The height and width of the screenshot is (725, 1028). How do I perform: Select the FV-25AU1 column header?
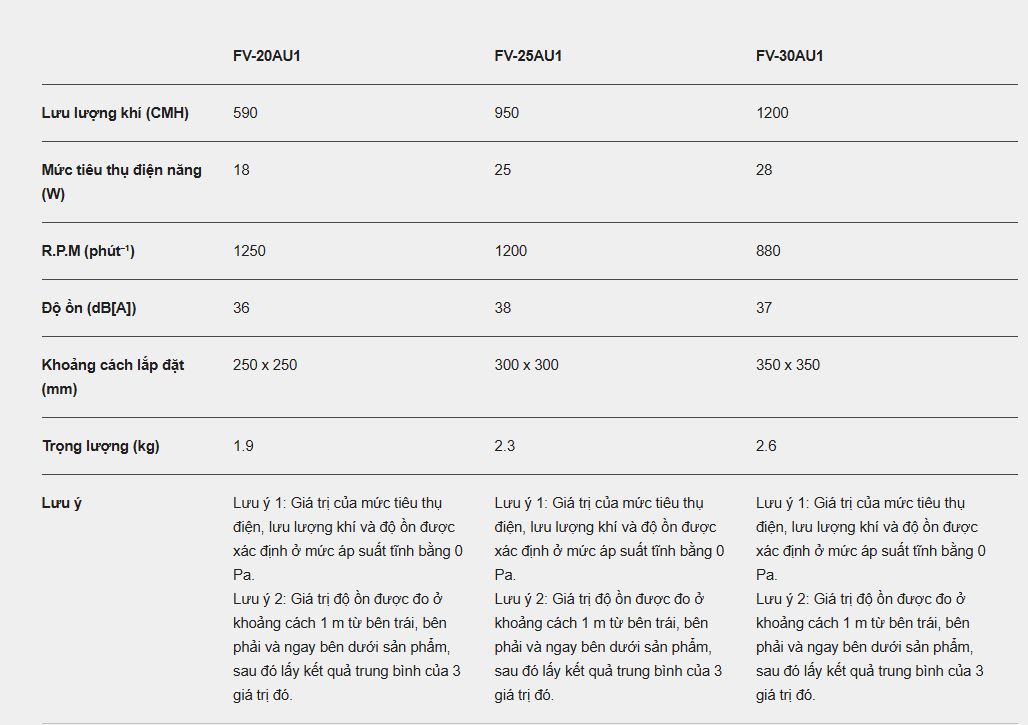click(528, 56)
